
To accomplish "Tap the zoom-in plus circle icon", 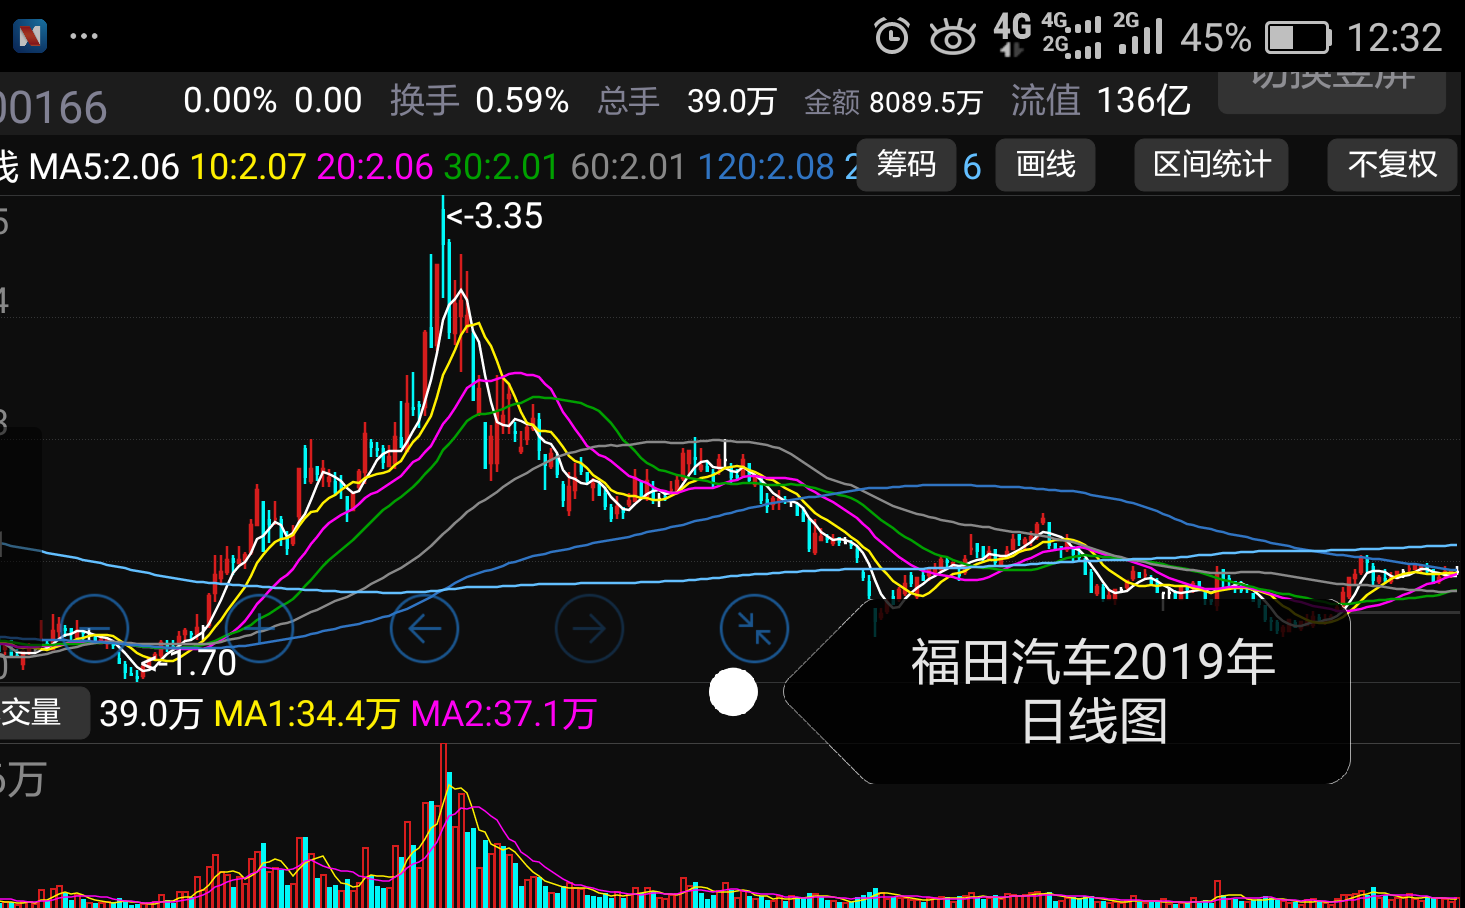I will point(259,629).
